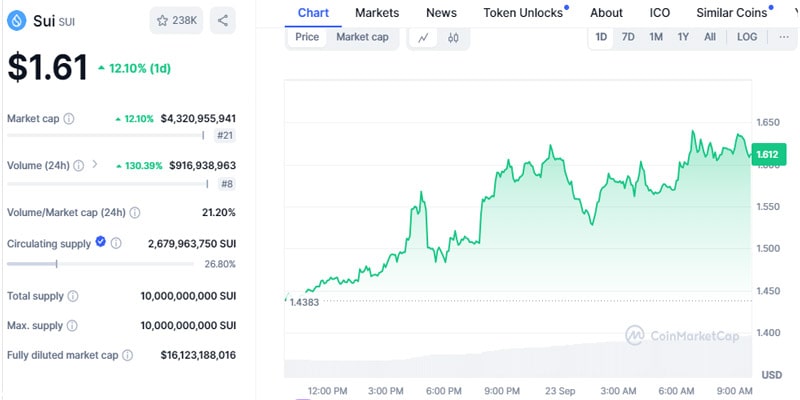Select All time range
The image size is (800, 400).
click(x=710, y=37)
